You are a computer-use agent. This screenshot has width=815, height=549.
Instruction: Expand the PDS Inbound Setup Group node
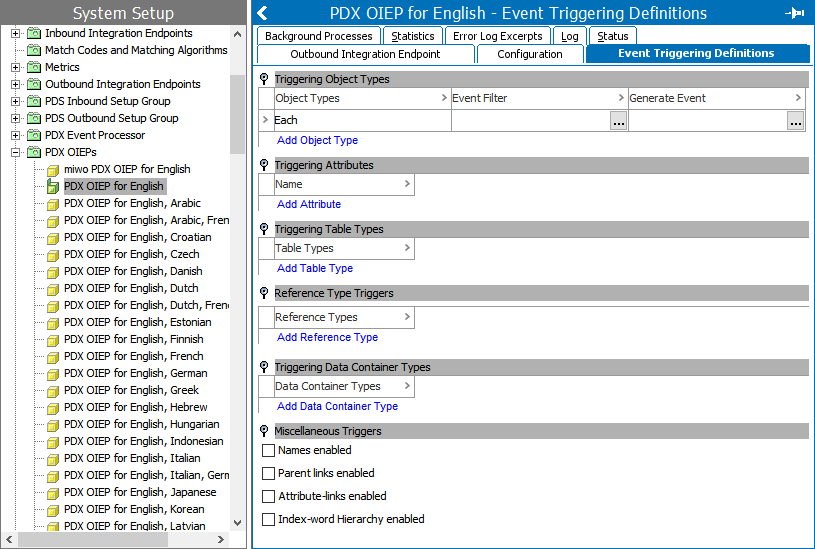tap(16, 101)
